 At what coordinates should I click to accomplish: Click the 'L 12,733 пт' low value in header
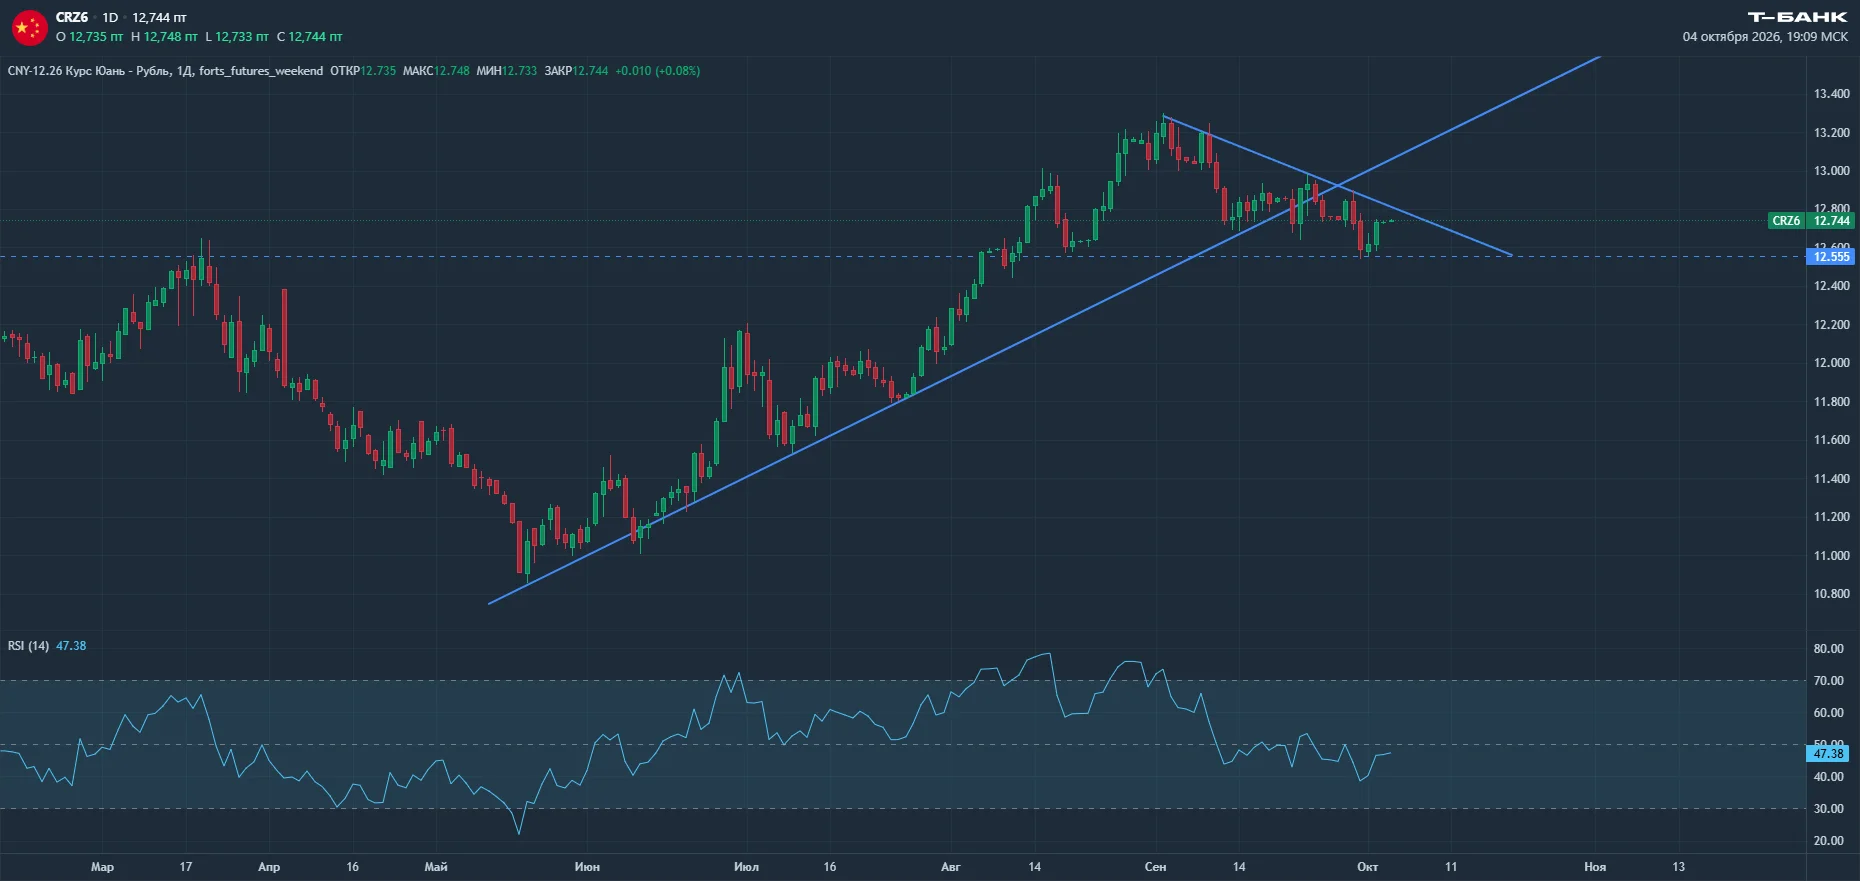tap(237, 37)
